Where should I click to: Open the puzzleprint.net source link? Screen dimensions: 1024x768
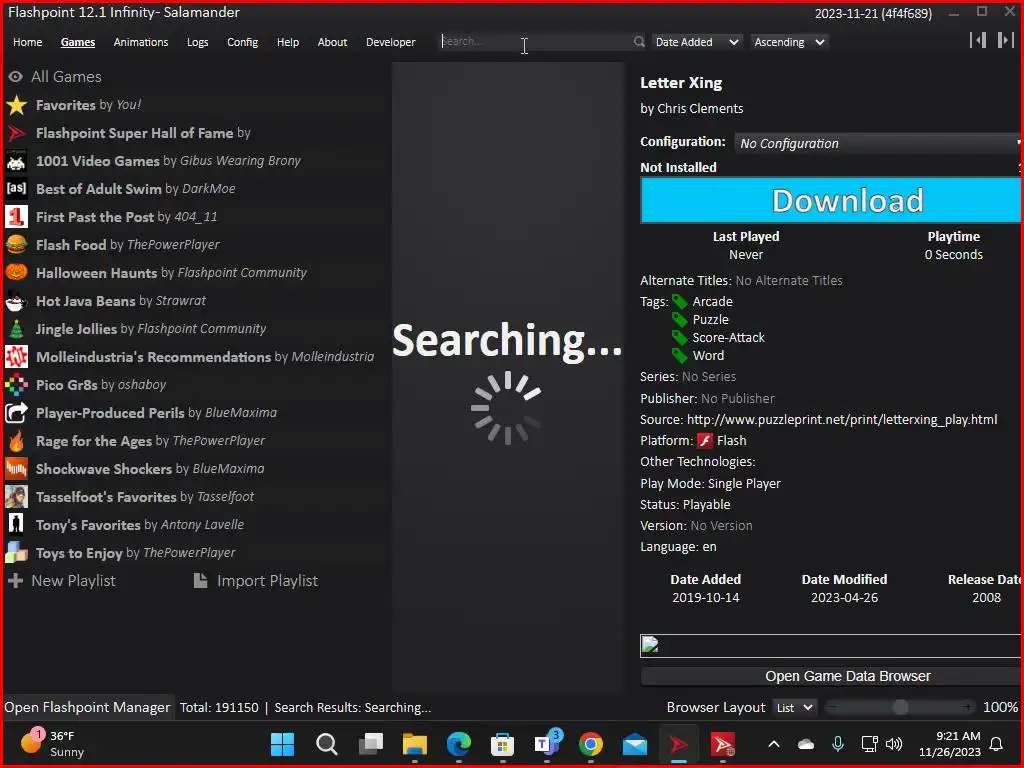(842, 419)
